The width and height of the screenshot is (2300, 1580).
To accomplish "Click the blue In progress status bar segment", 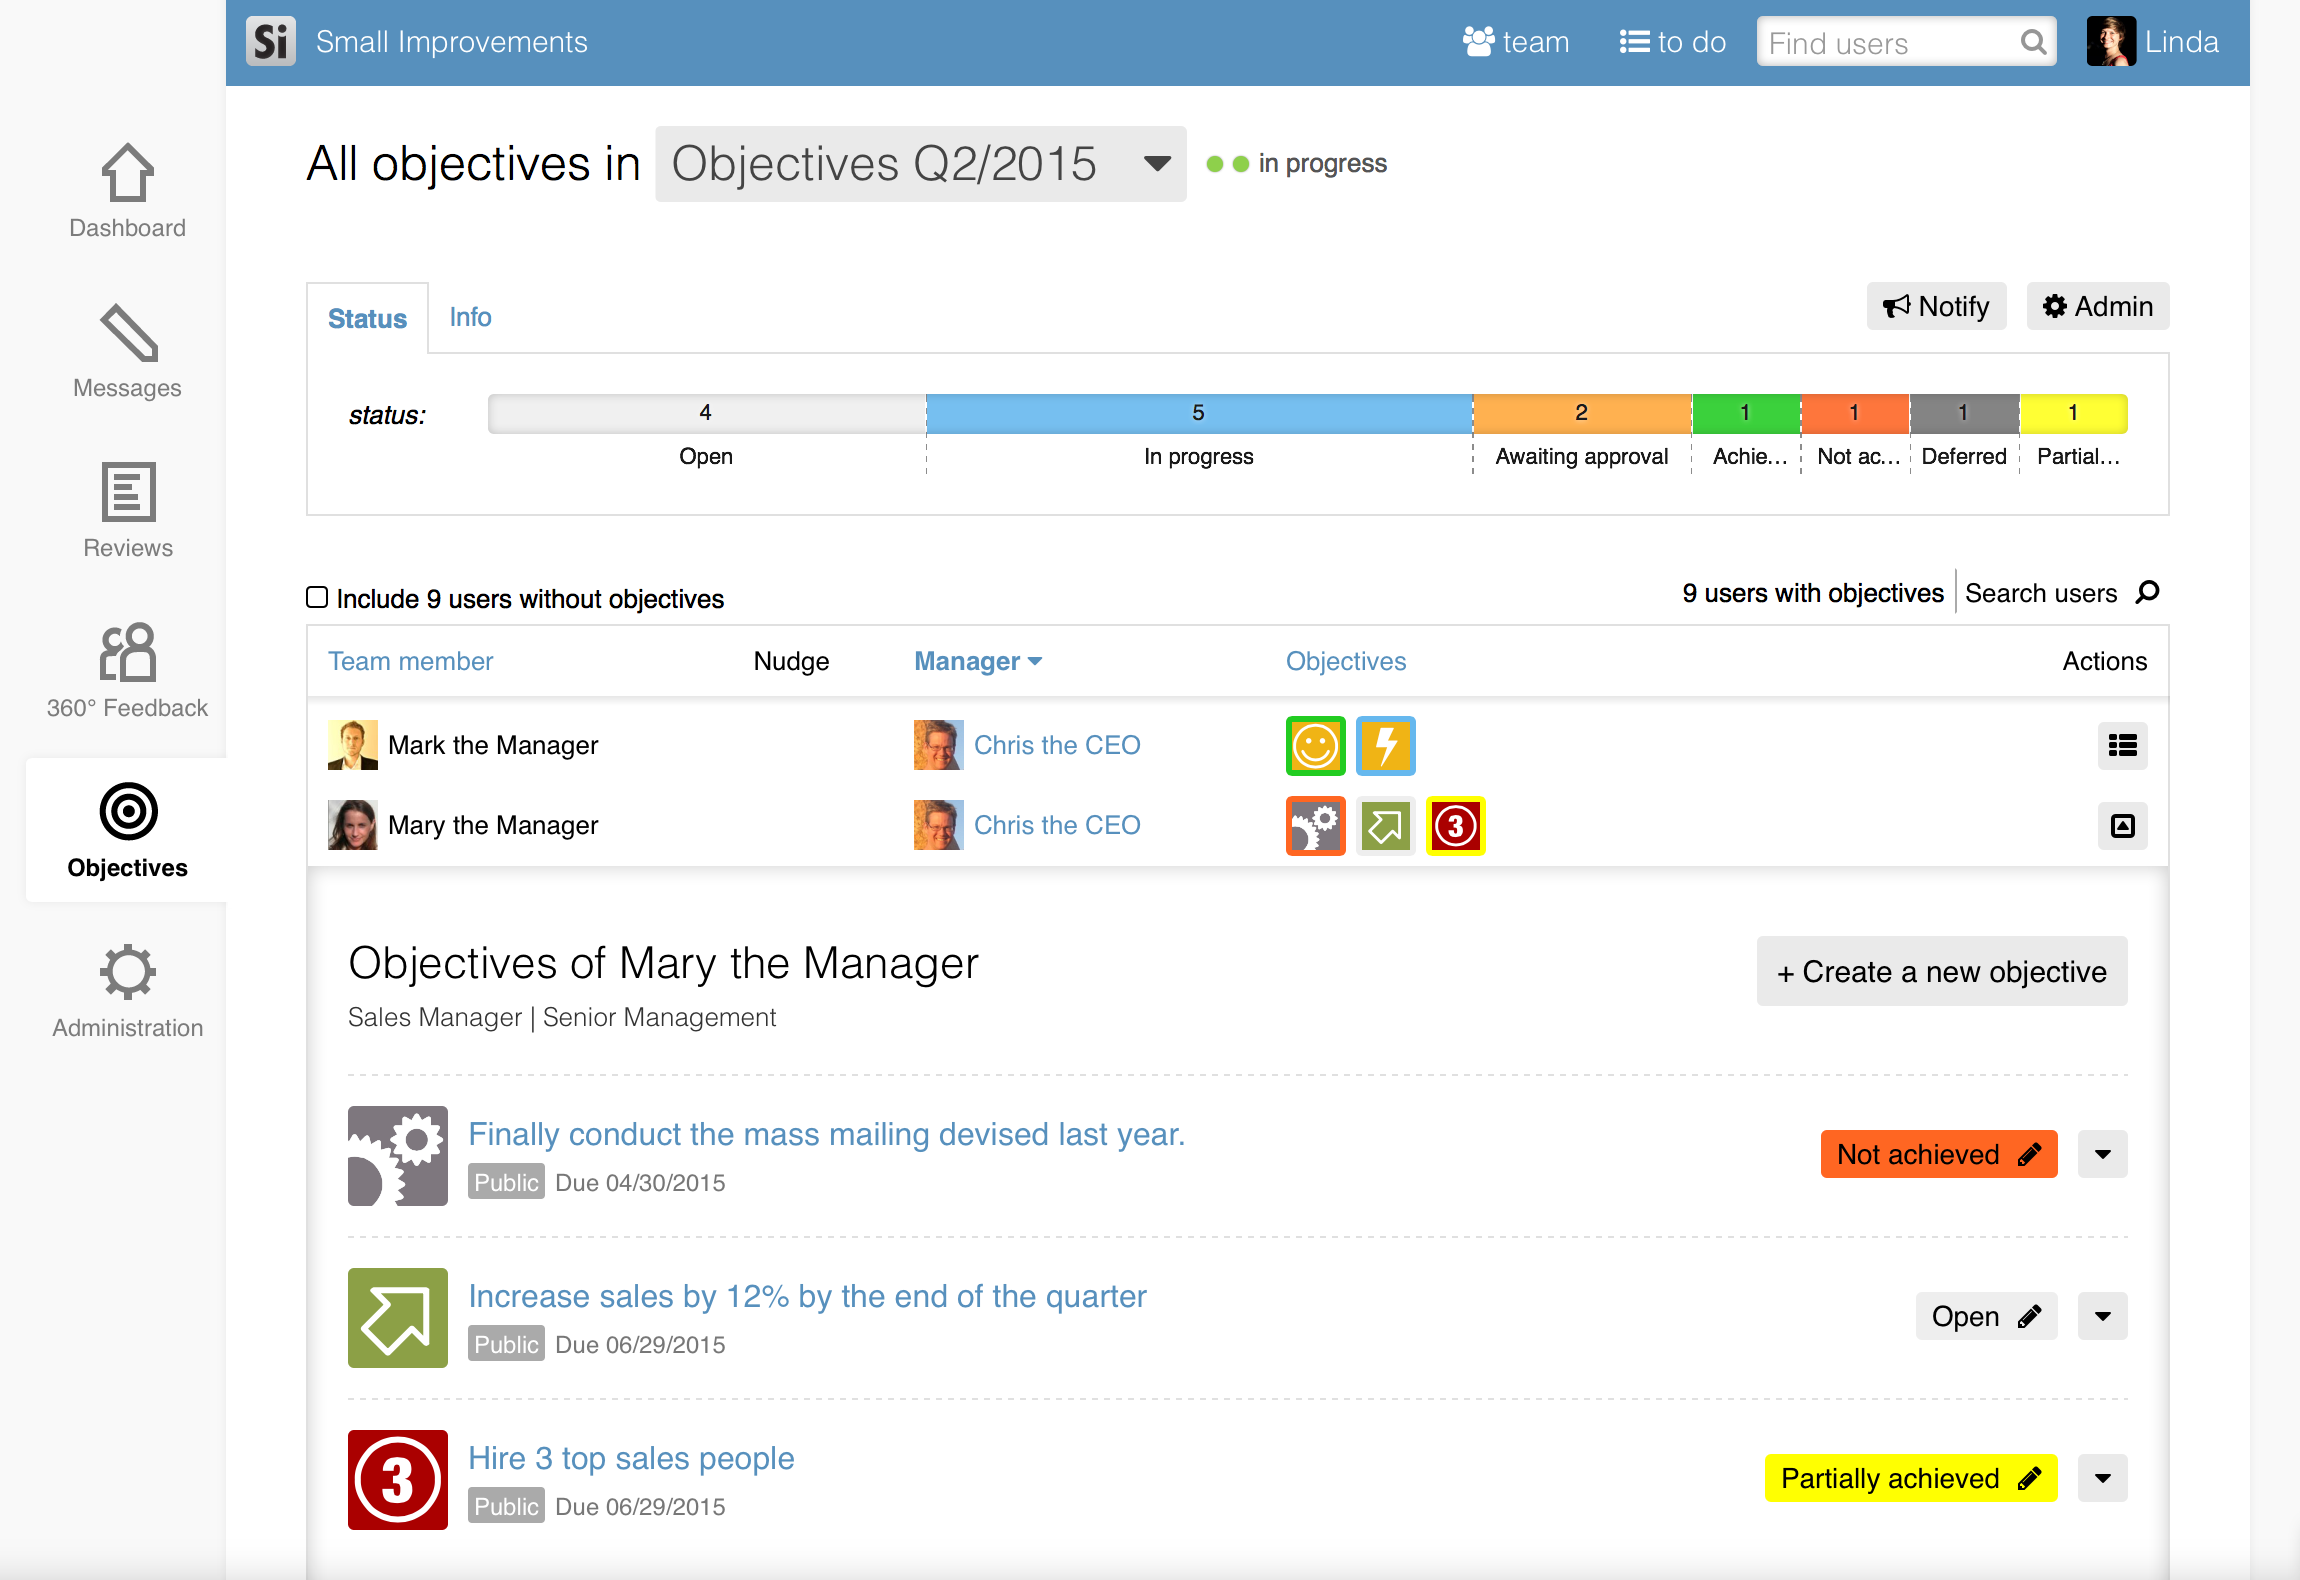I will tap(1198, 413).
